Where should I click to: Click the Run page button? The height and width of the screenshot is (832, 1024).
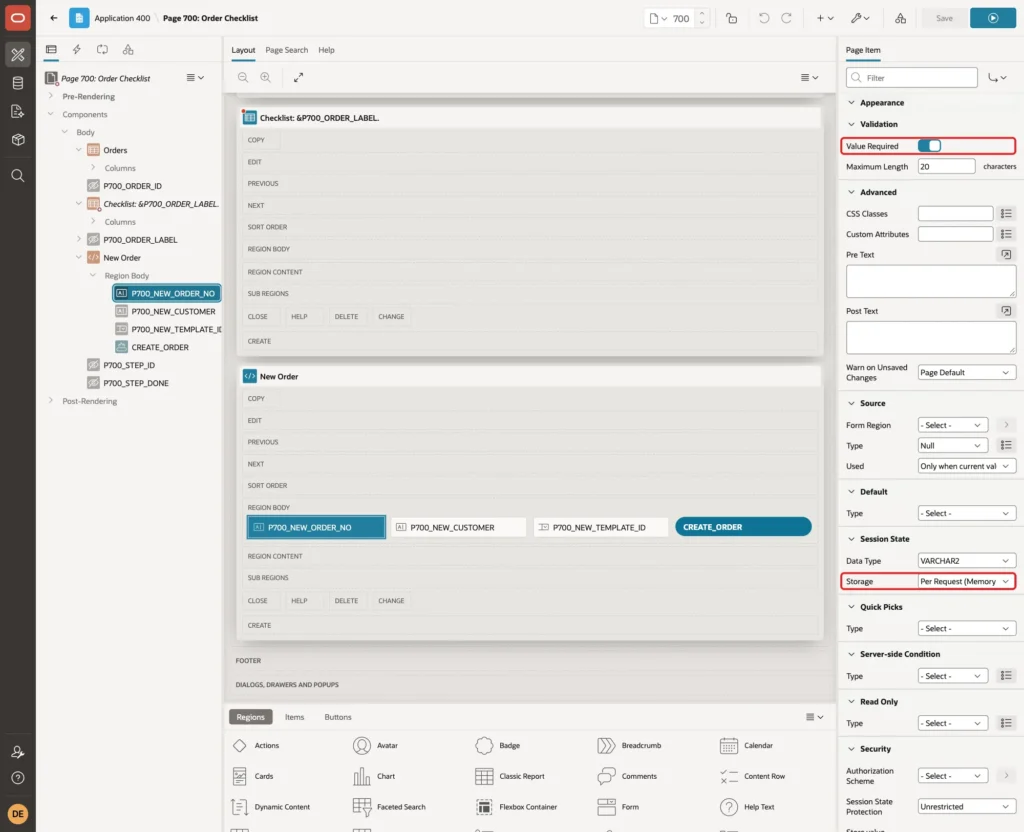point(992,18)
